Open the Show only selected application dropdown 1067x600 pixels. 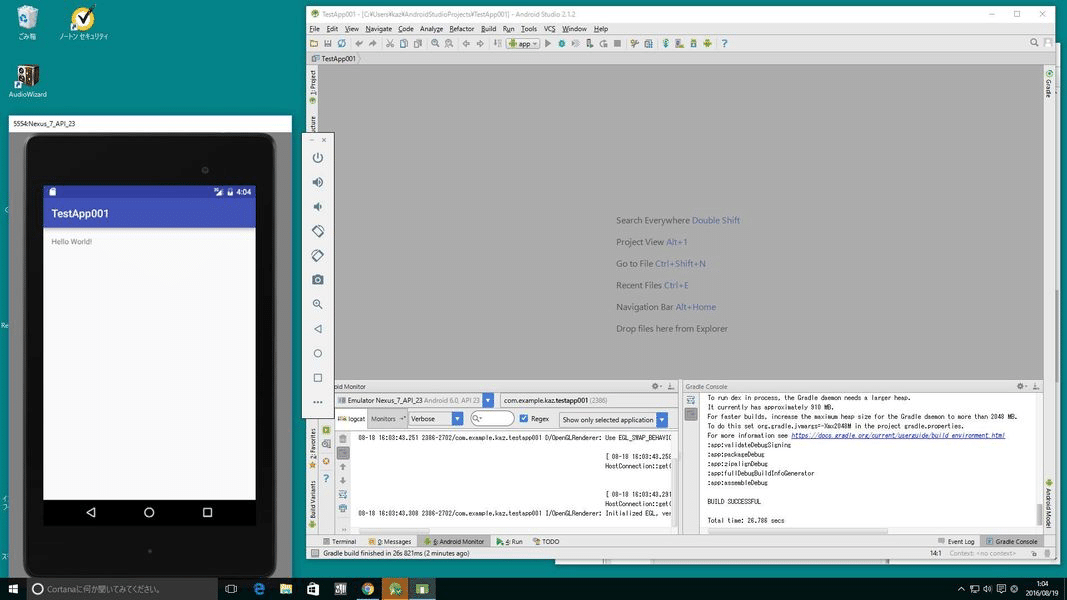614,420
